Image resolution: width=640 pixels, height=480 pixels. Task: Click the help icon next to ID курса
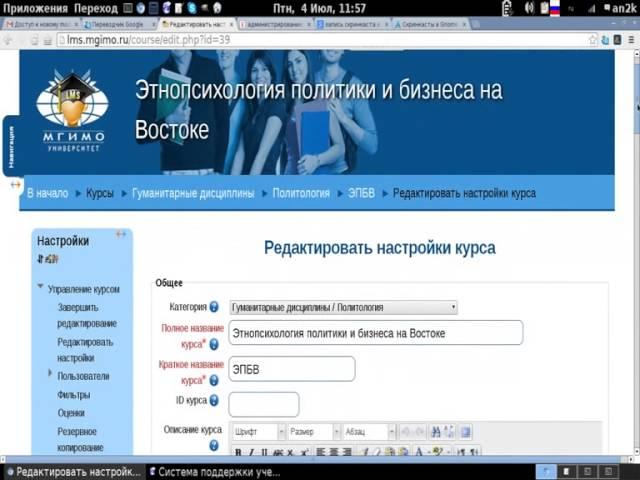(x=214, y=400)
